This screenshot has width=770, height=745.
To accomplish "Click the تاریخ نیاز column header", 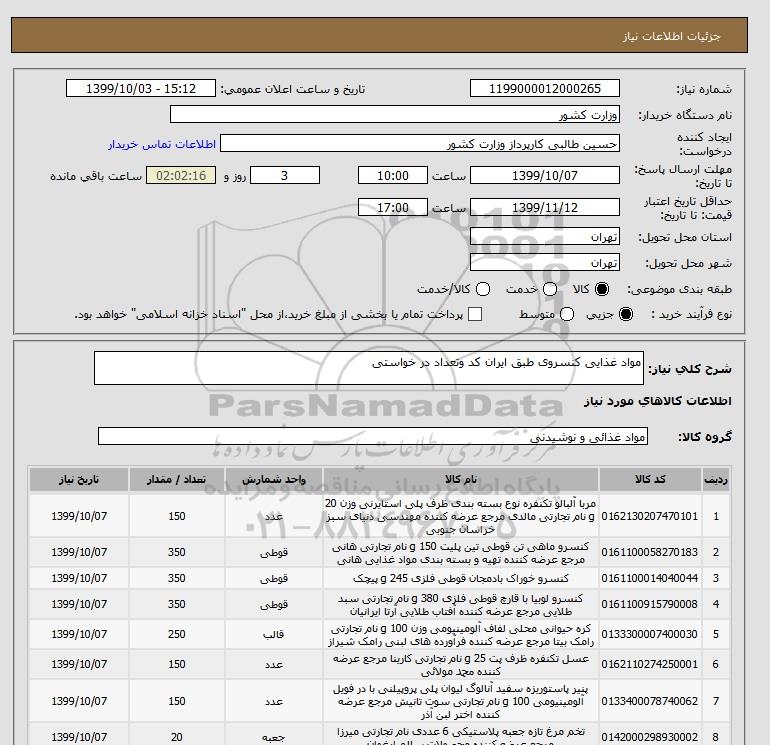I will coord(79,480).
